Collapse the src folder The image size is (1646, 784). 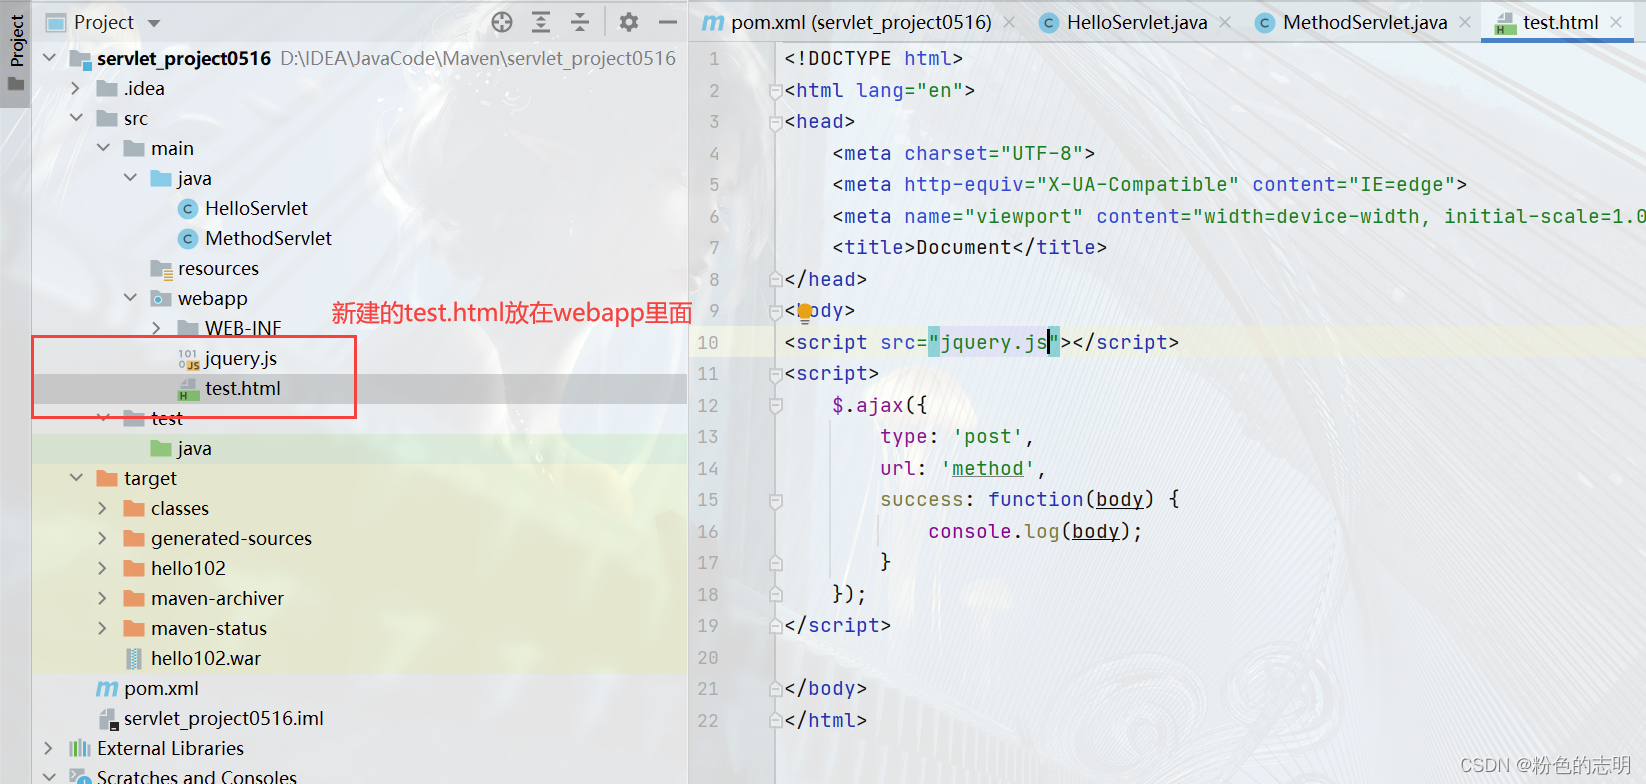point(76,118)
